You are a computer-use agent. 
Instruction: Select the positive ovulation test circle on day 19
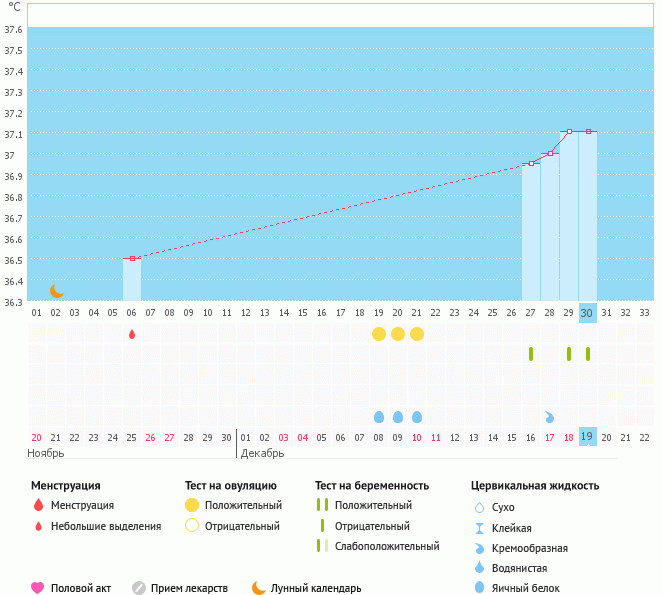pyautogui.click(x=379, y=333)
